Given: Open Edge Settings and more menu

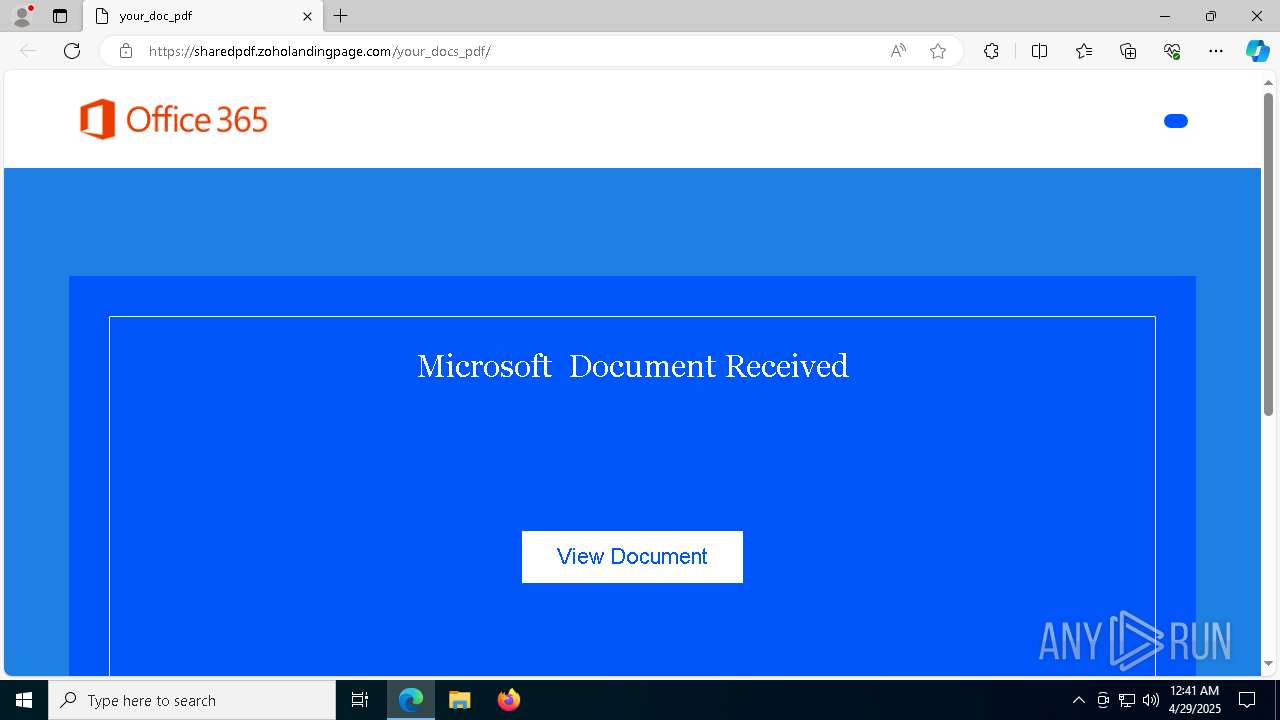Looking at the screenshot, I should pos(1216,51).
